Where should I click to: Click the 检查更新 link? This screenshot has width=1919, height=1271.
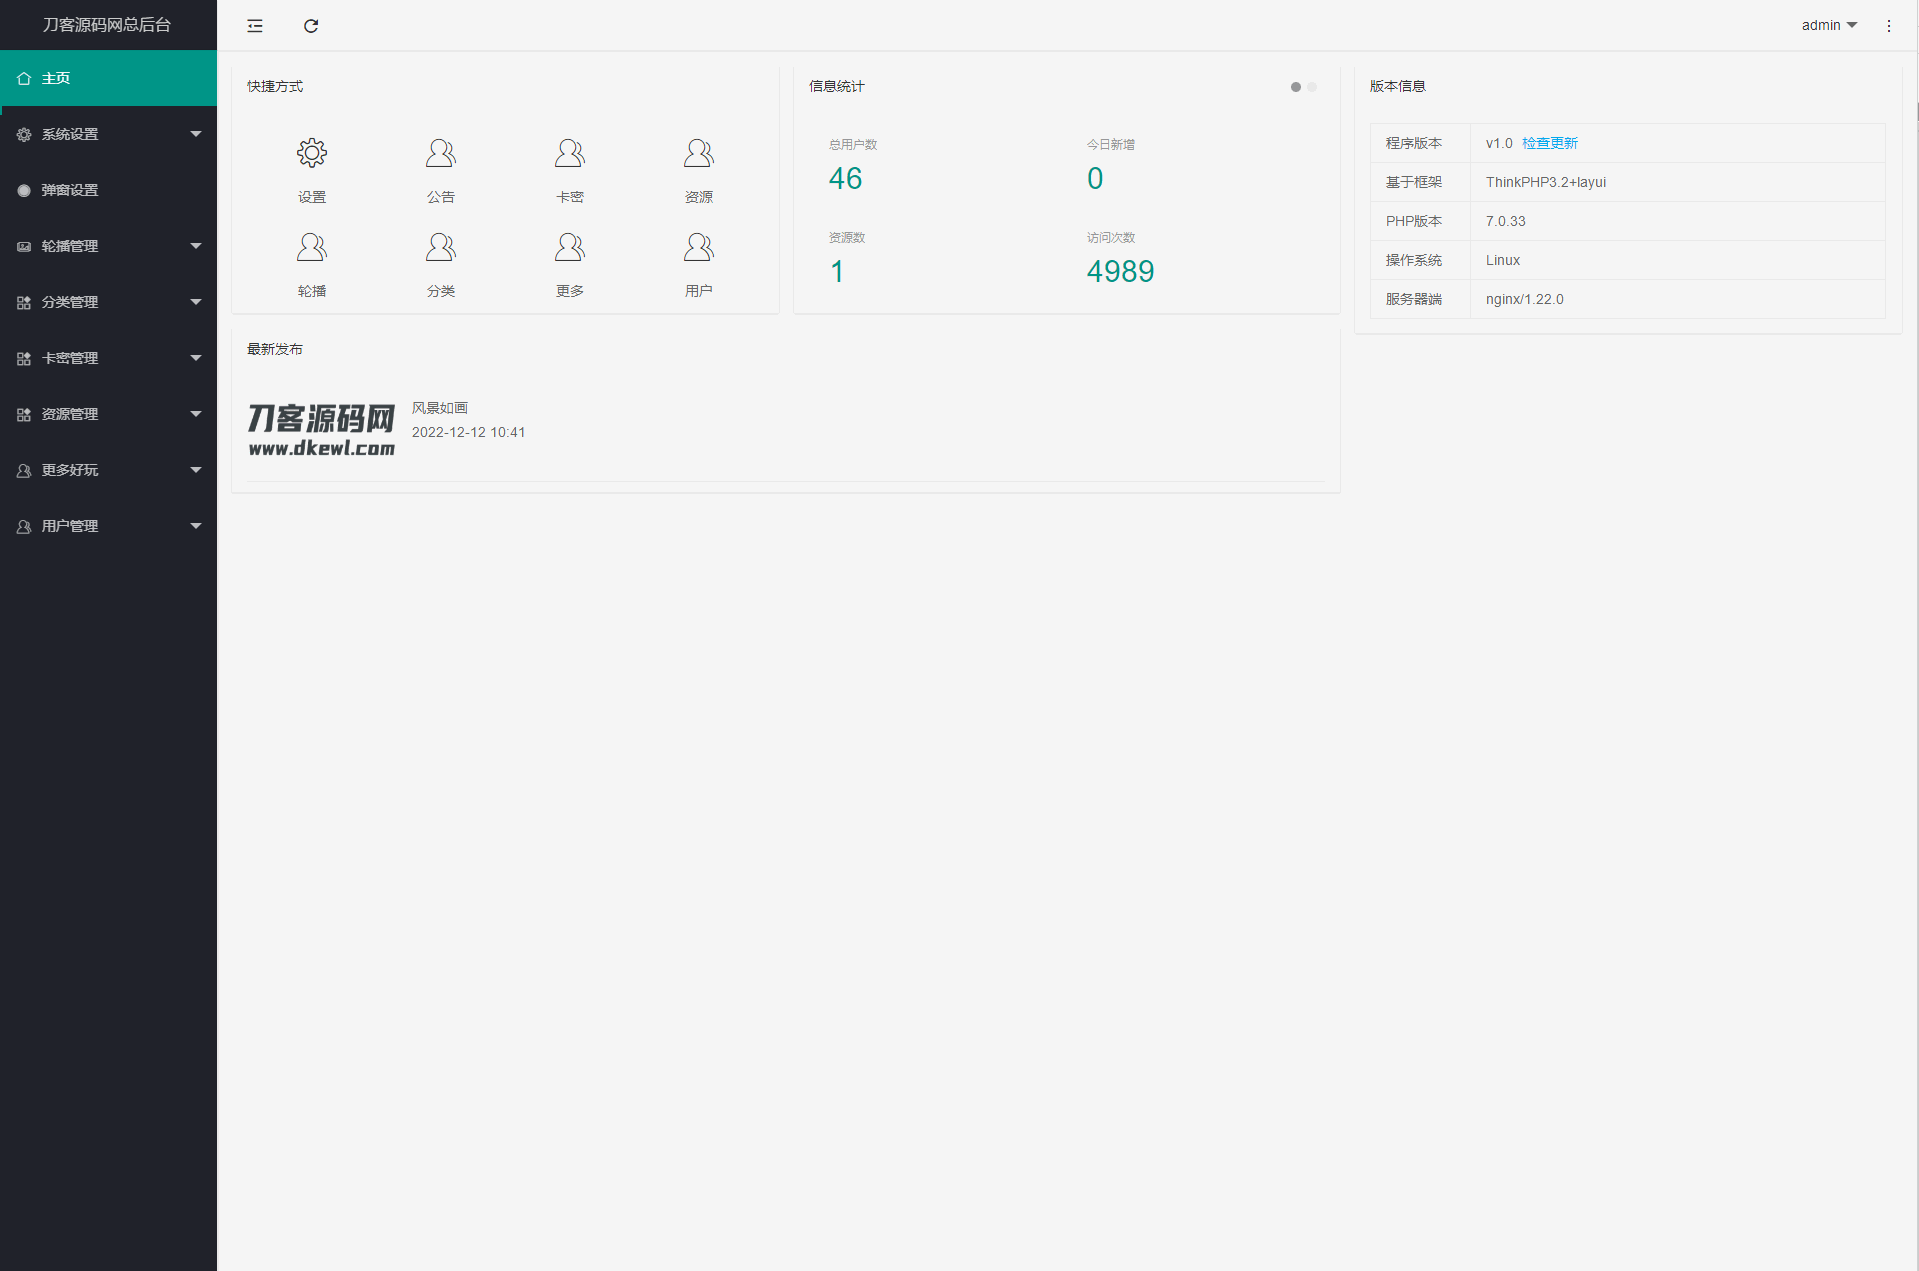[1549, 143]
